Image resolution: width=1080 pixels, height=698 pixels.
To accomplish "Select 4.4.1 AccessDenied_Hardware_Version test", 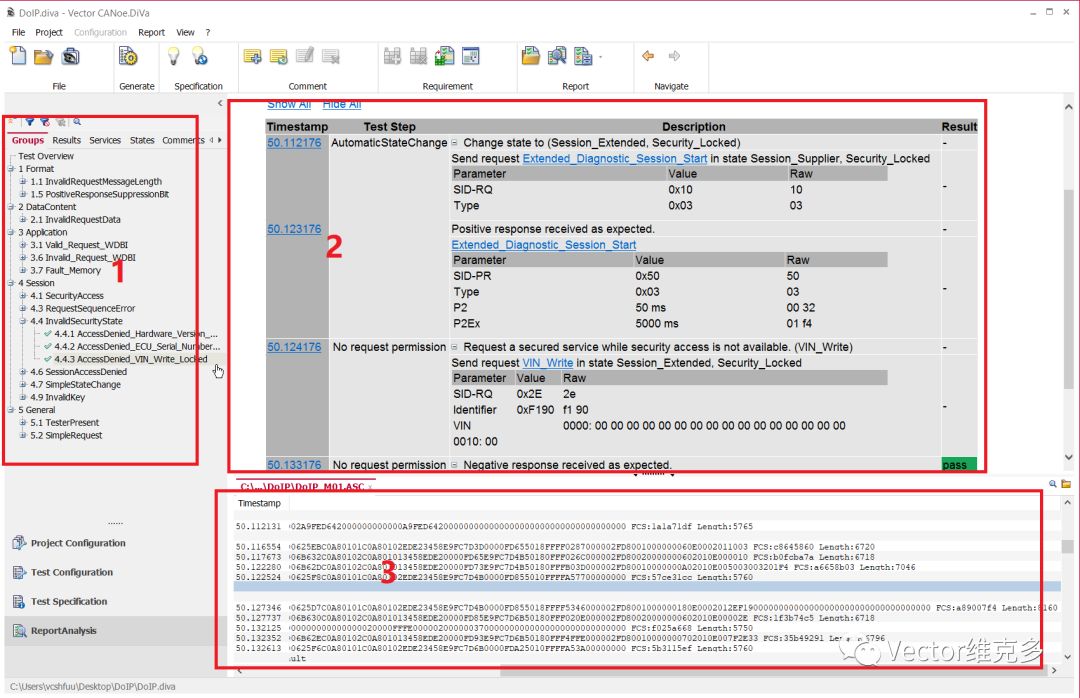I will pyautogui.click(x=136, y=333).
